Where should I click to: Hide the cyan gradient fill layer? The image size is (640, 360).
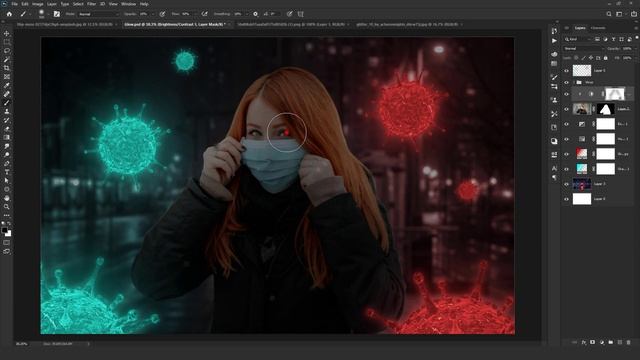[566, 169]
